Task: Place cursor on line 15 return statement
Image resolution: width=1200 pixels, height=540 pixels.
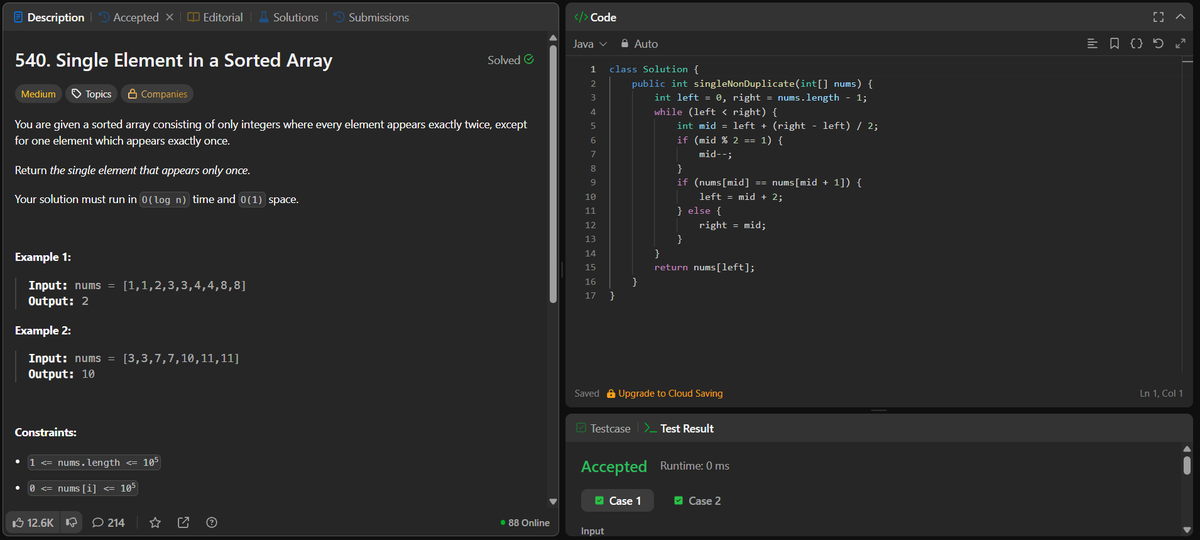Action: (704, 267)
